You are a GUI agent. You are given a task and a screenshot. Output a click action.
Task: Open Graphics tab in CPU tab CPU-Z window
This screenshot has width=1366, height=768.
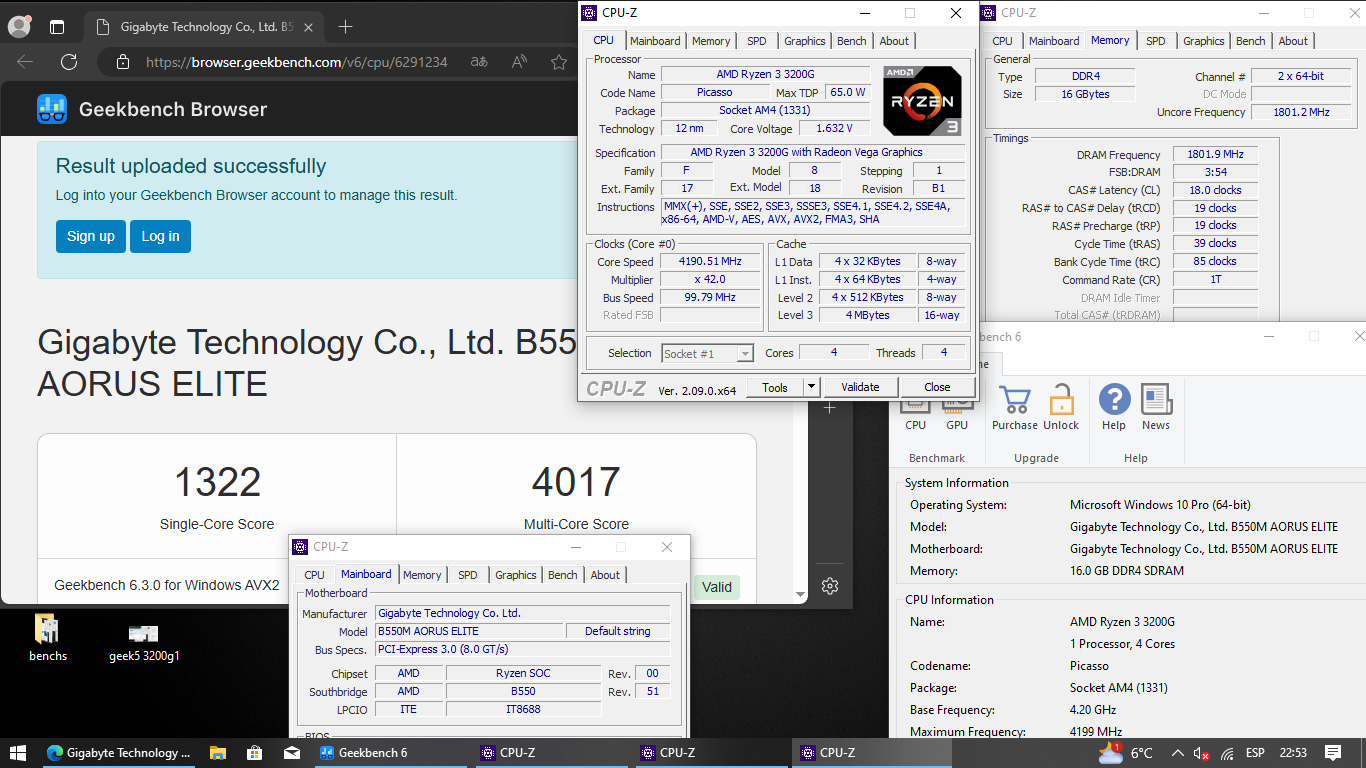pyautogui.click(x=804, y=41)
